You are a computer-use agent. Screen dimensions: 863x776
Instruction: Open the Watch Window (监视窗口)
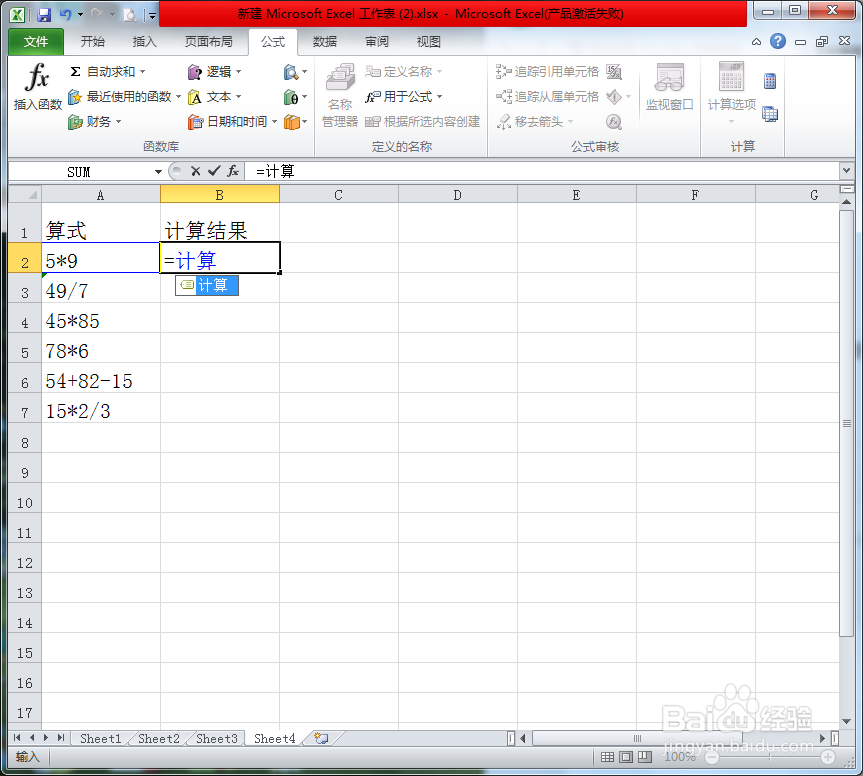pos(669,87)
